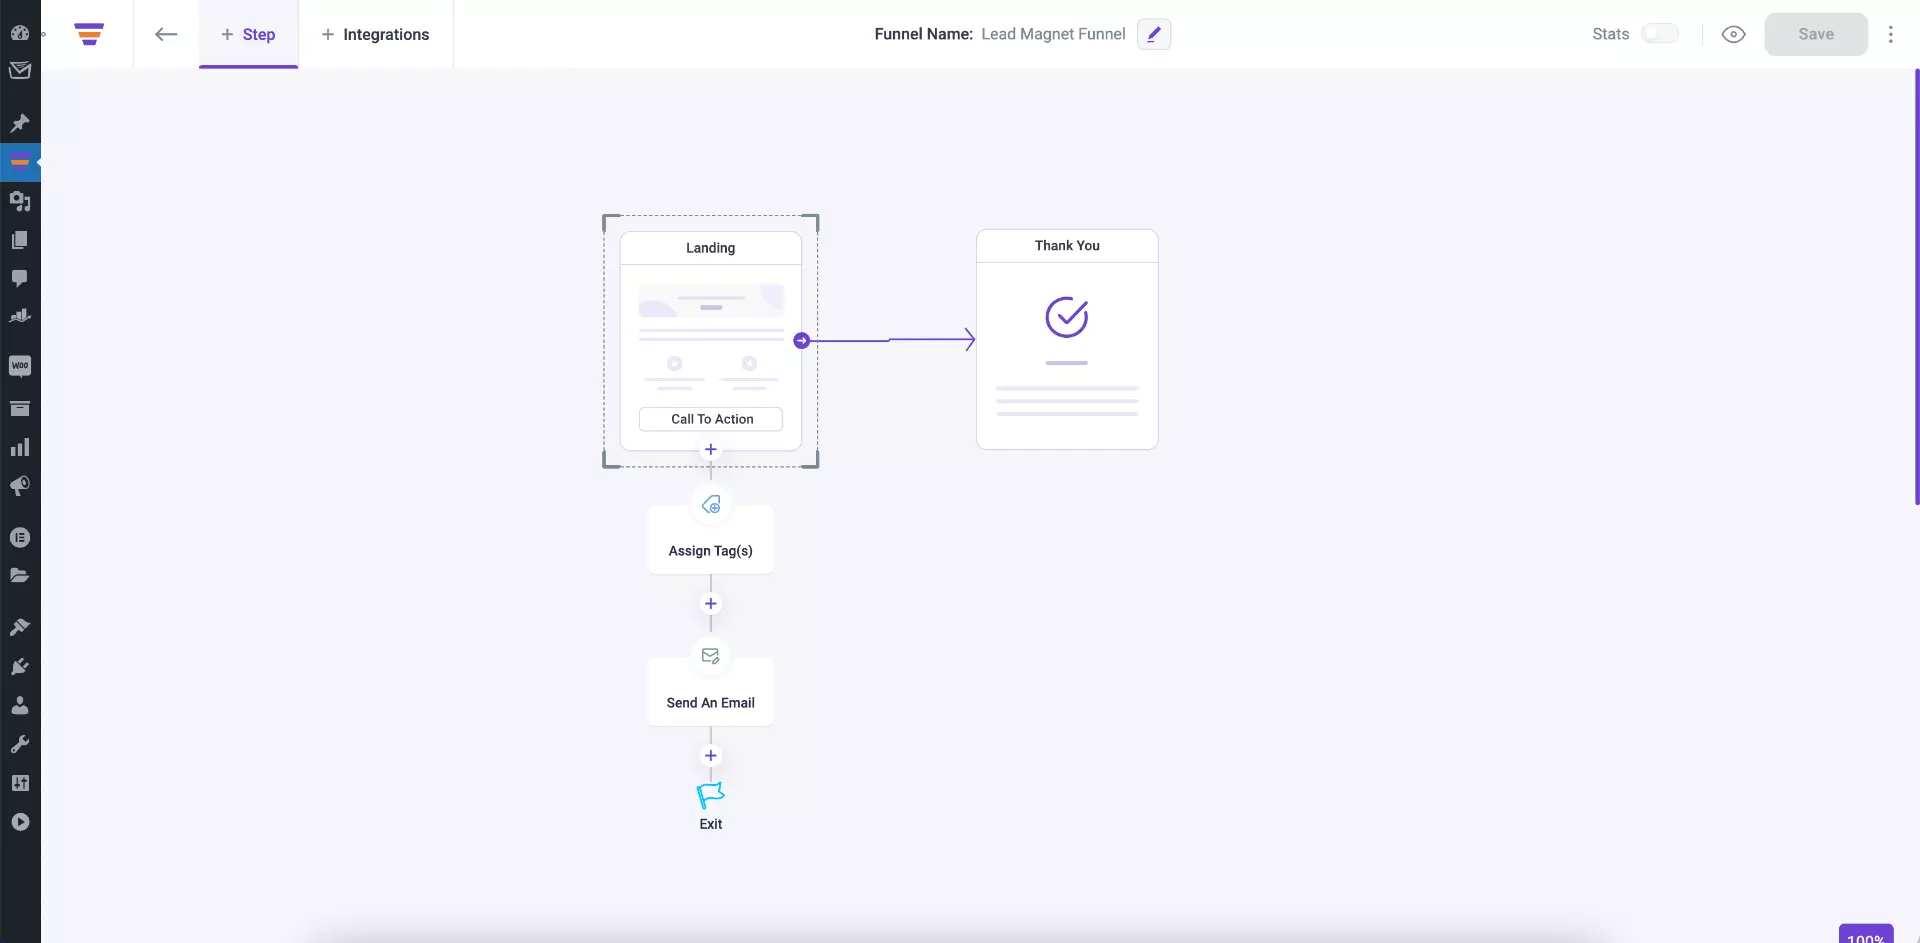
Task: Click the Collapse menu play-circle icon
Action: (x=20, y=822)
